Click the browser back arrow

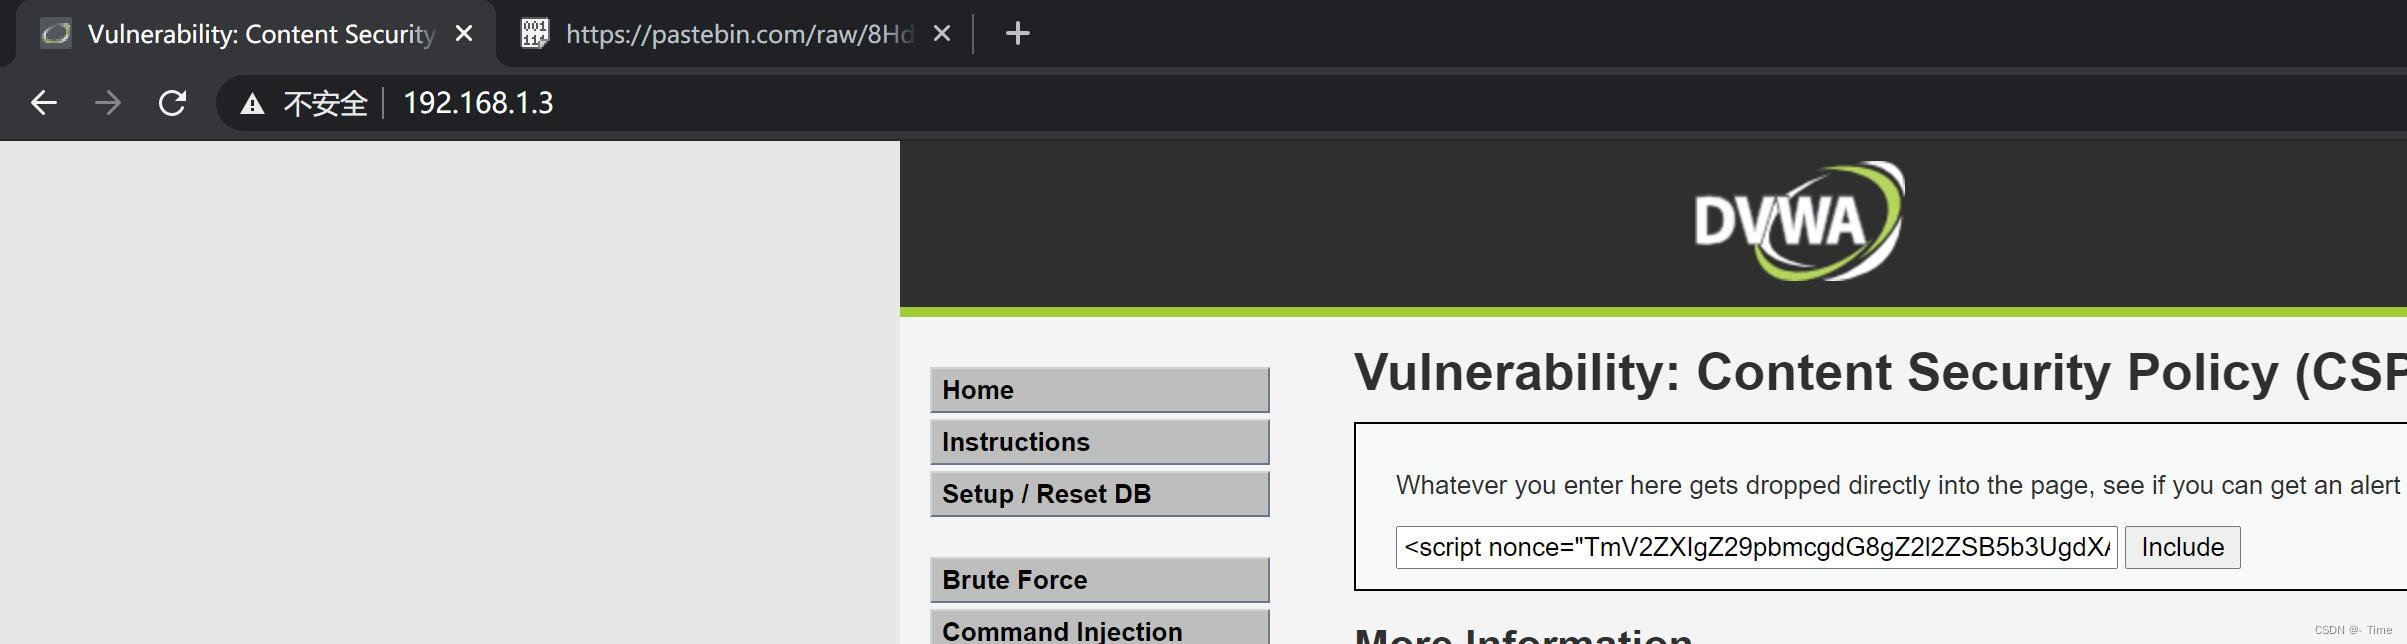(43, 103)
